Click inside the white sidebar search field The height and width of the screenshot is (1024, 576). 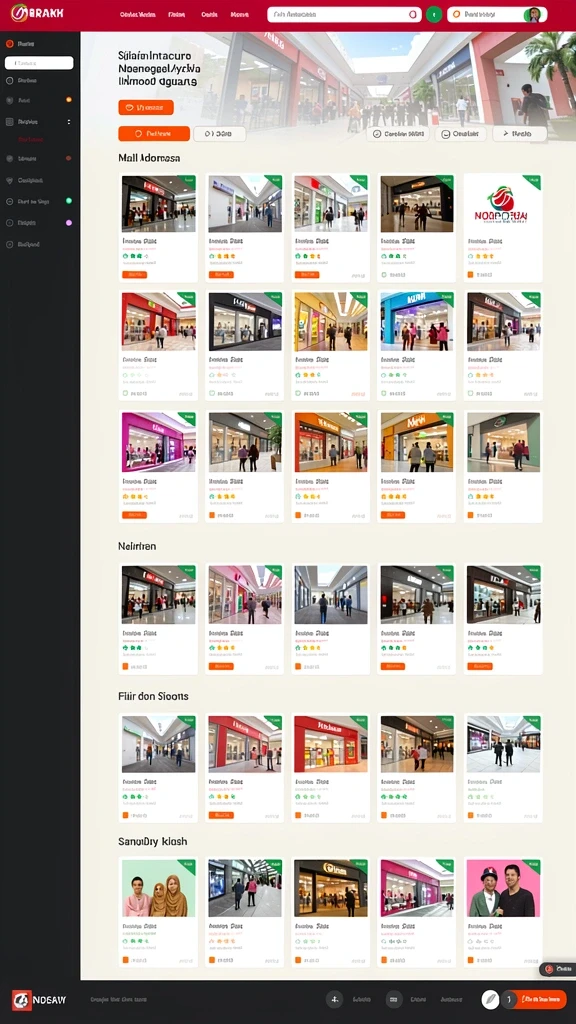pyautogui.click(x=39, y=63)
